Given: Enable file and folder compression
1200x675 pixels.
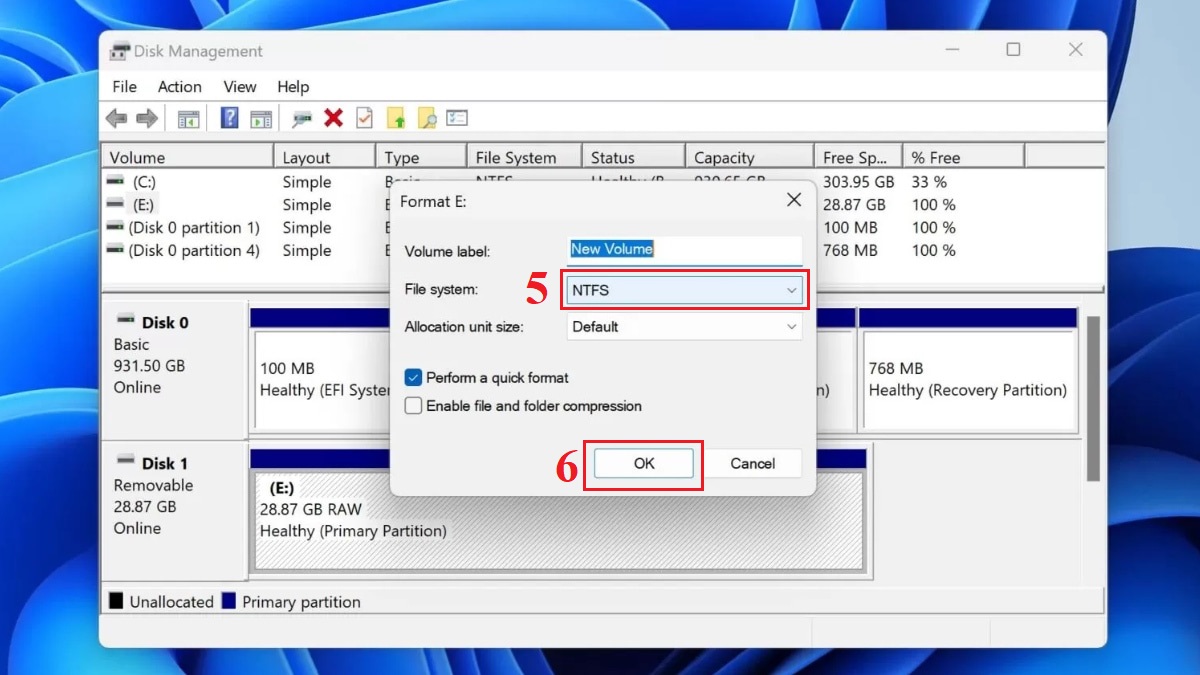Looking at the screenshot, I should tap(414, 406).
